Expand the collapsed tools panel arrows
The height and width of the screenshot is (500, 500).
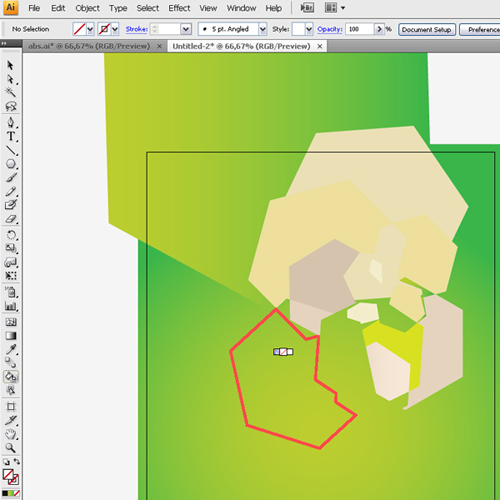[3, 43]
